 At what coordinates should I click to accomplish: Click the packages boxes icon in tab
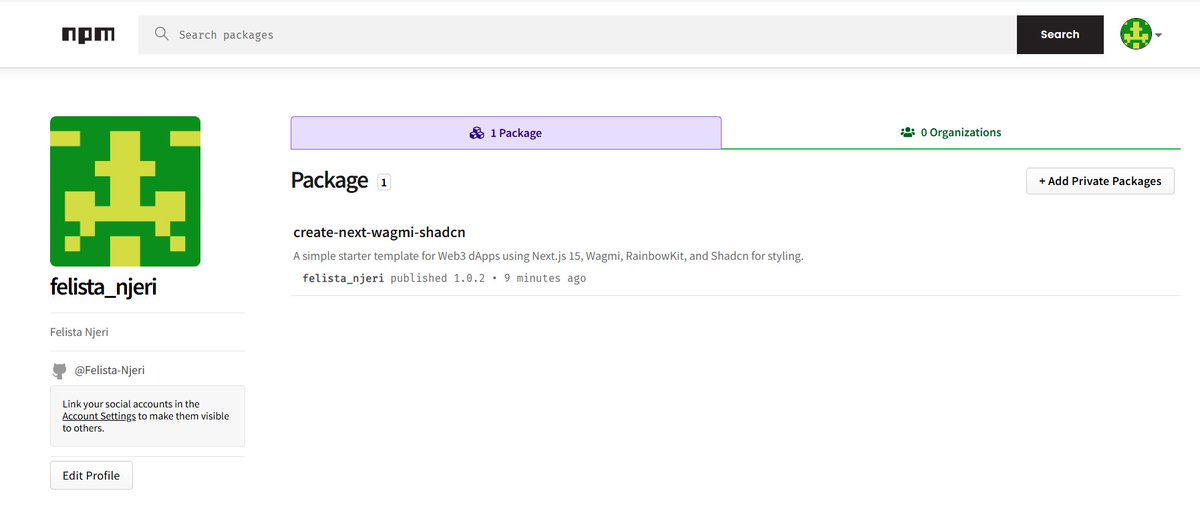[477, 132]
